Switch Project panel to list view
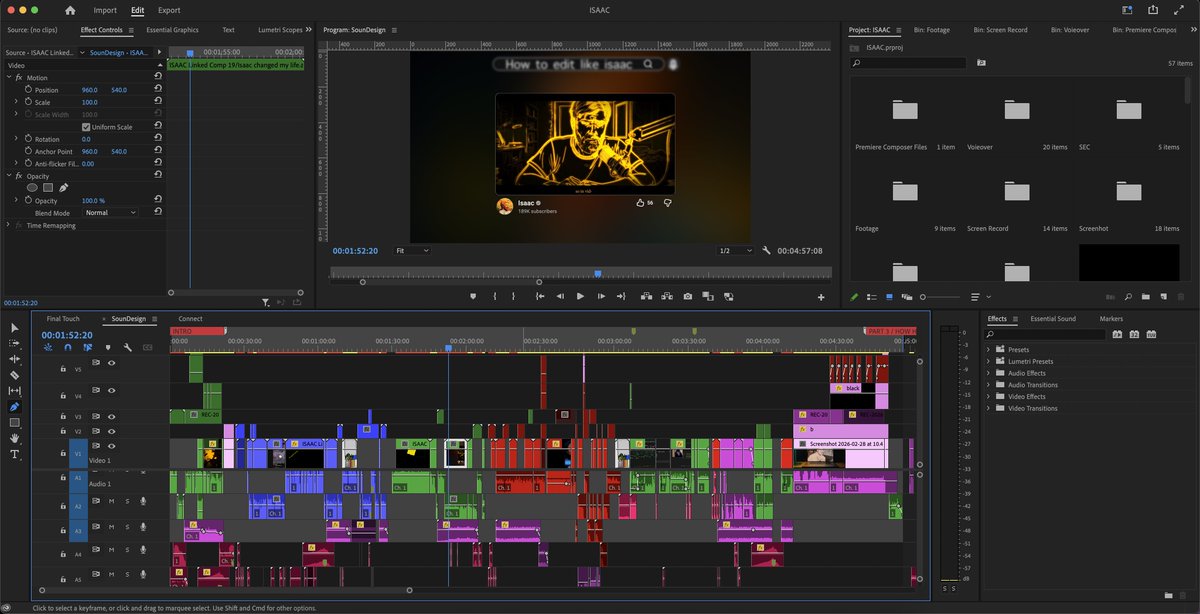The height and width of the screenshot is (614, 1200). (873, 297)
